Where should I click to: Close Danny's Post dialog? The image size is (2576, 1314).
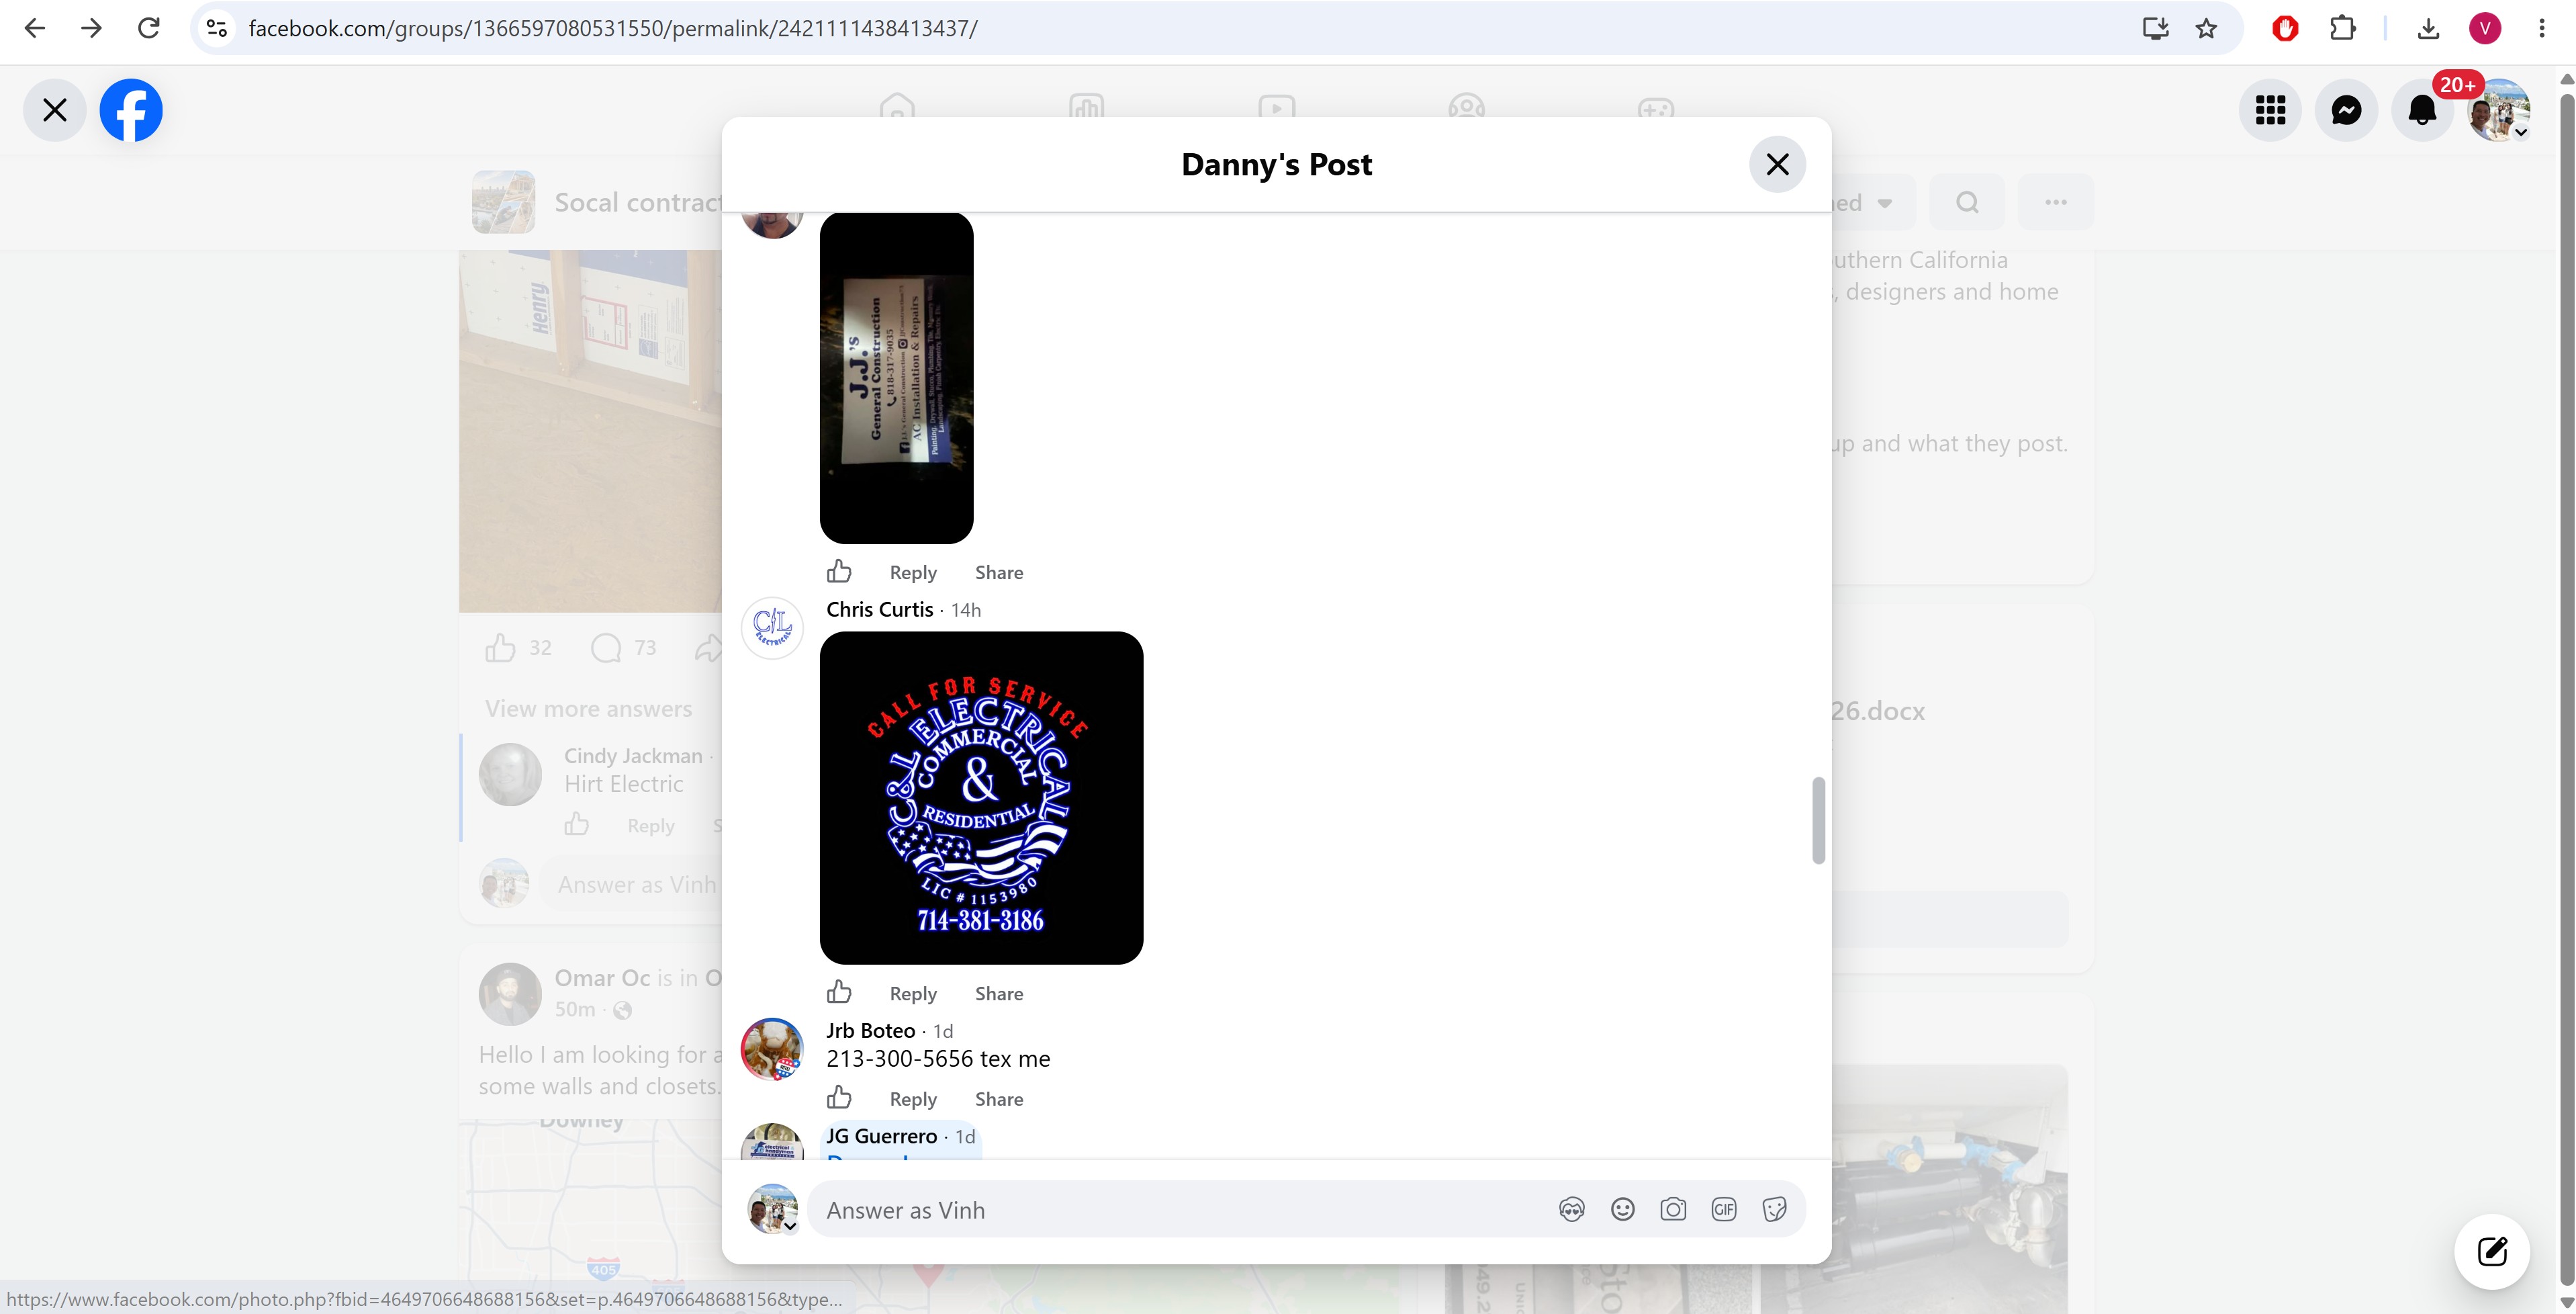(1777, 164)
